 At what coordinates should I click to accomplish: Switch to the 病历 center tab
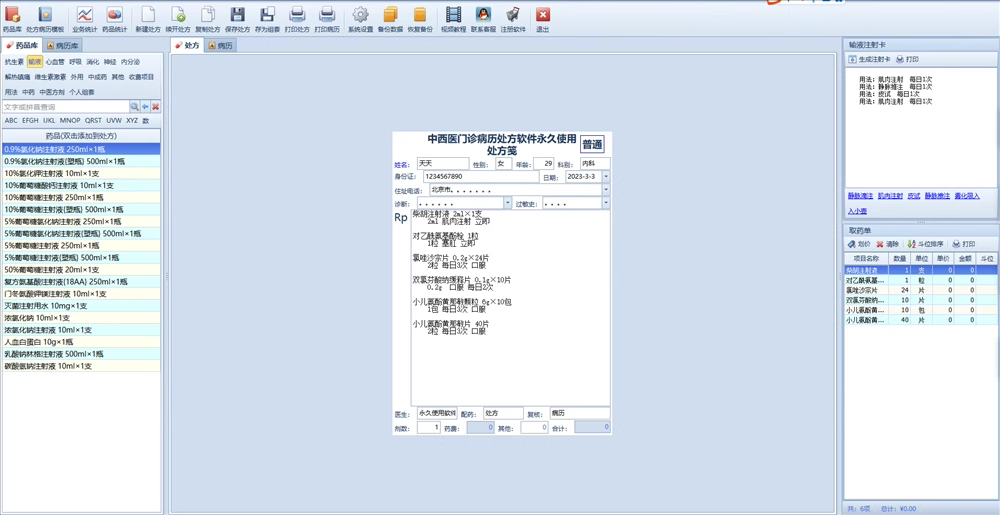[x=220, y=46]
